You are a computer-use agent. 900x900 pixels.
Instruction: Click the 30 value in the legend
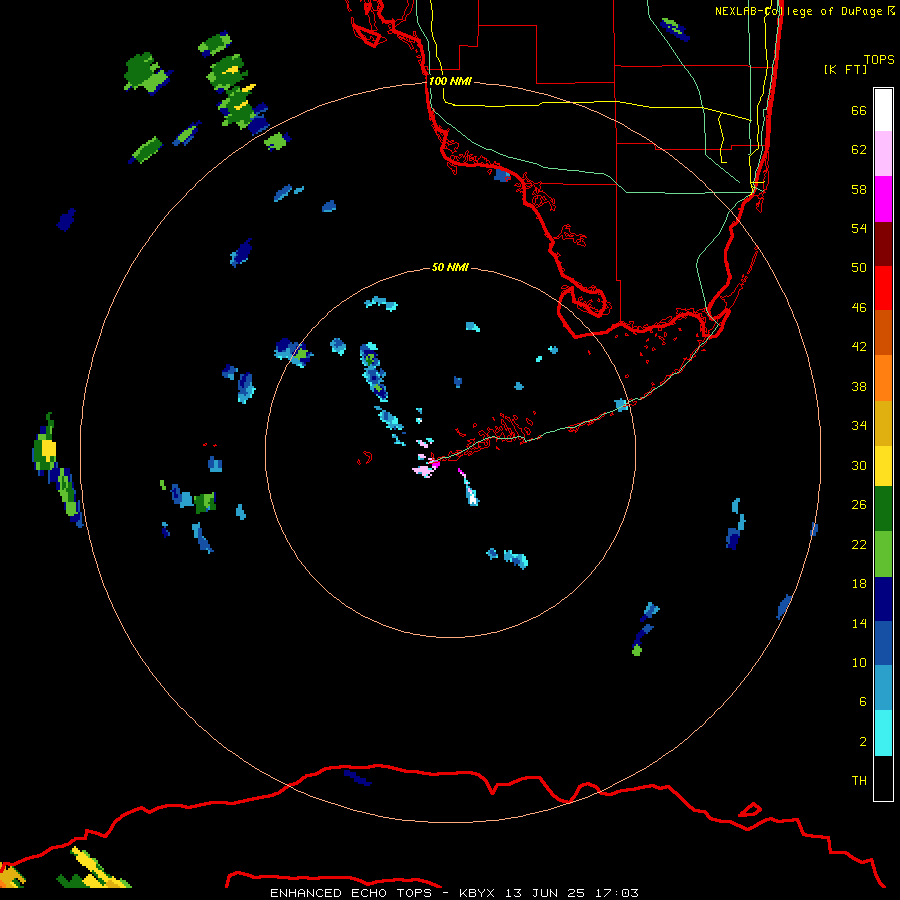tap(859, 465)
